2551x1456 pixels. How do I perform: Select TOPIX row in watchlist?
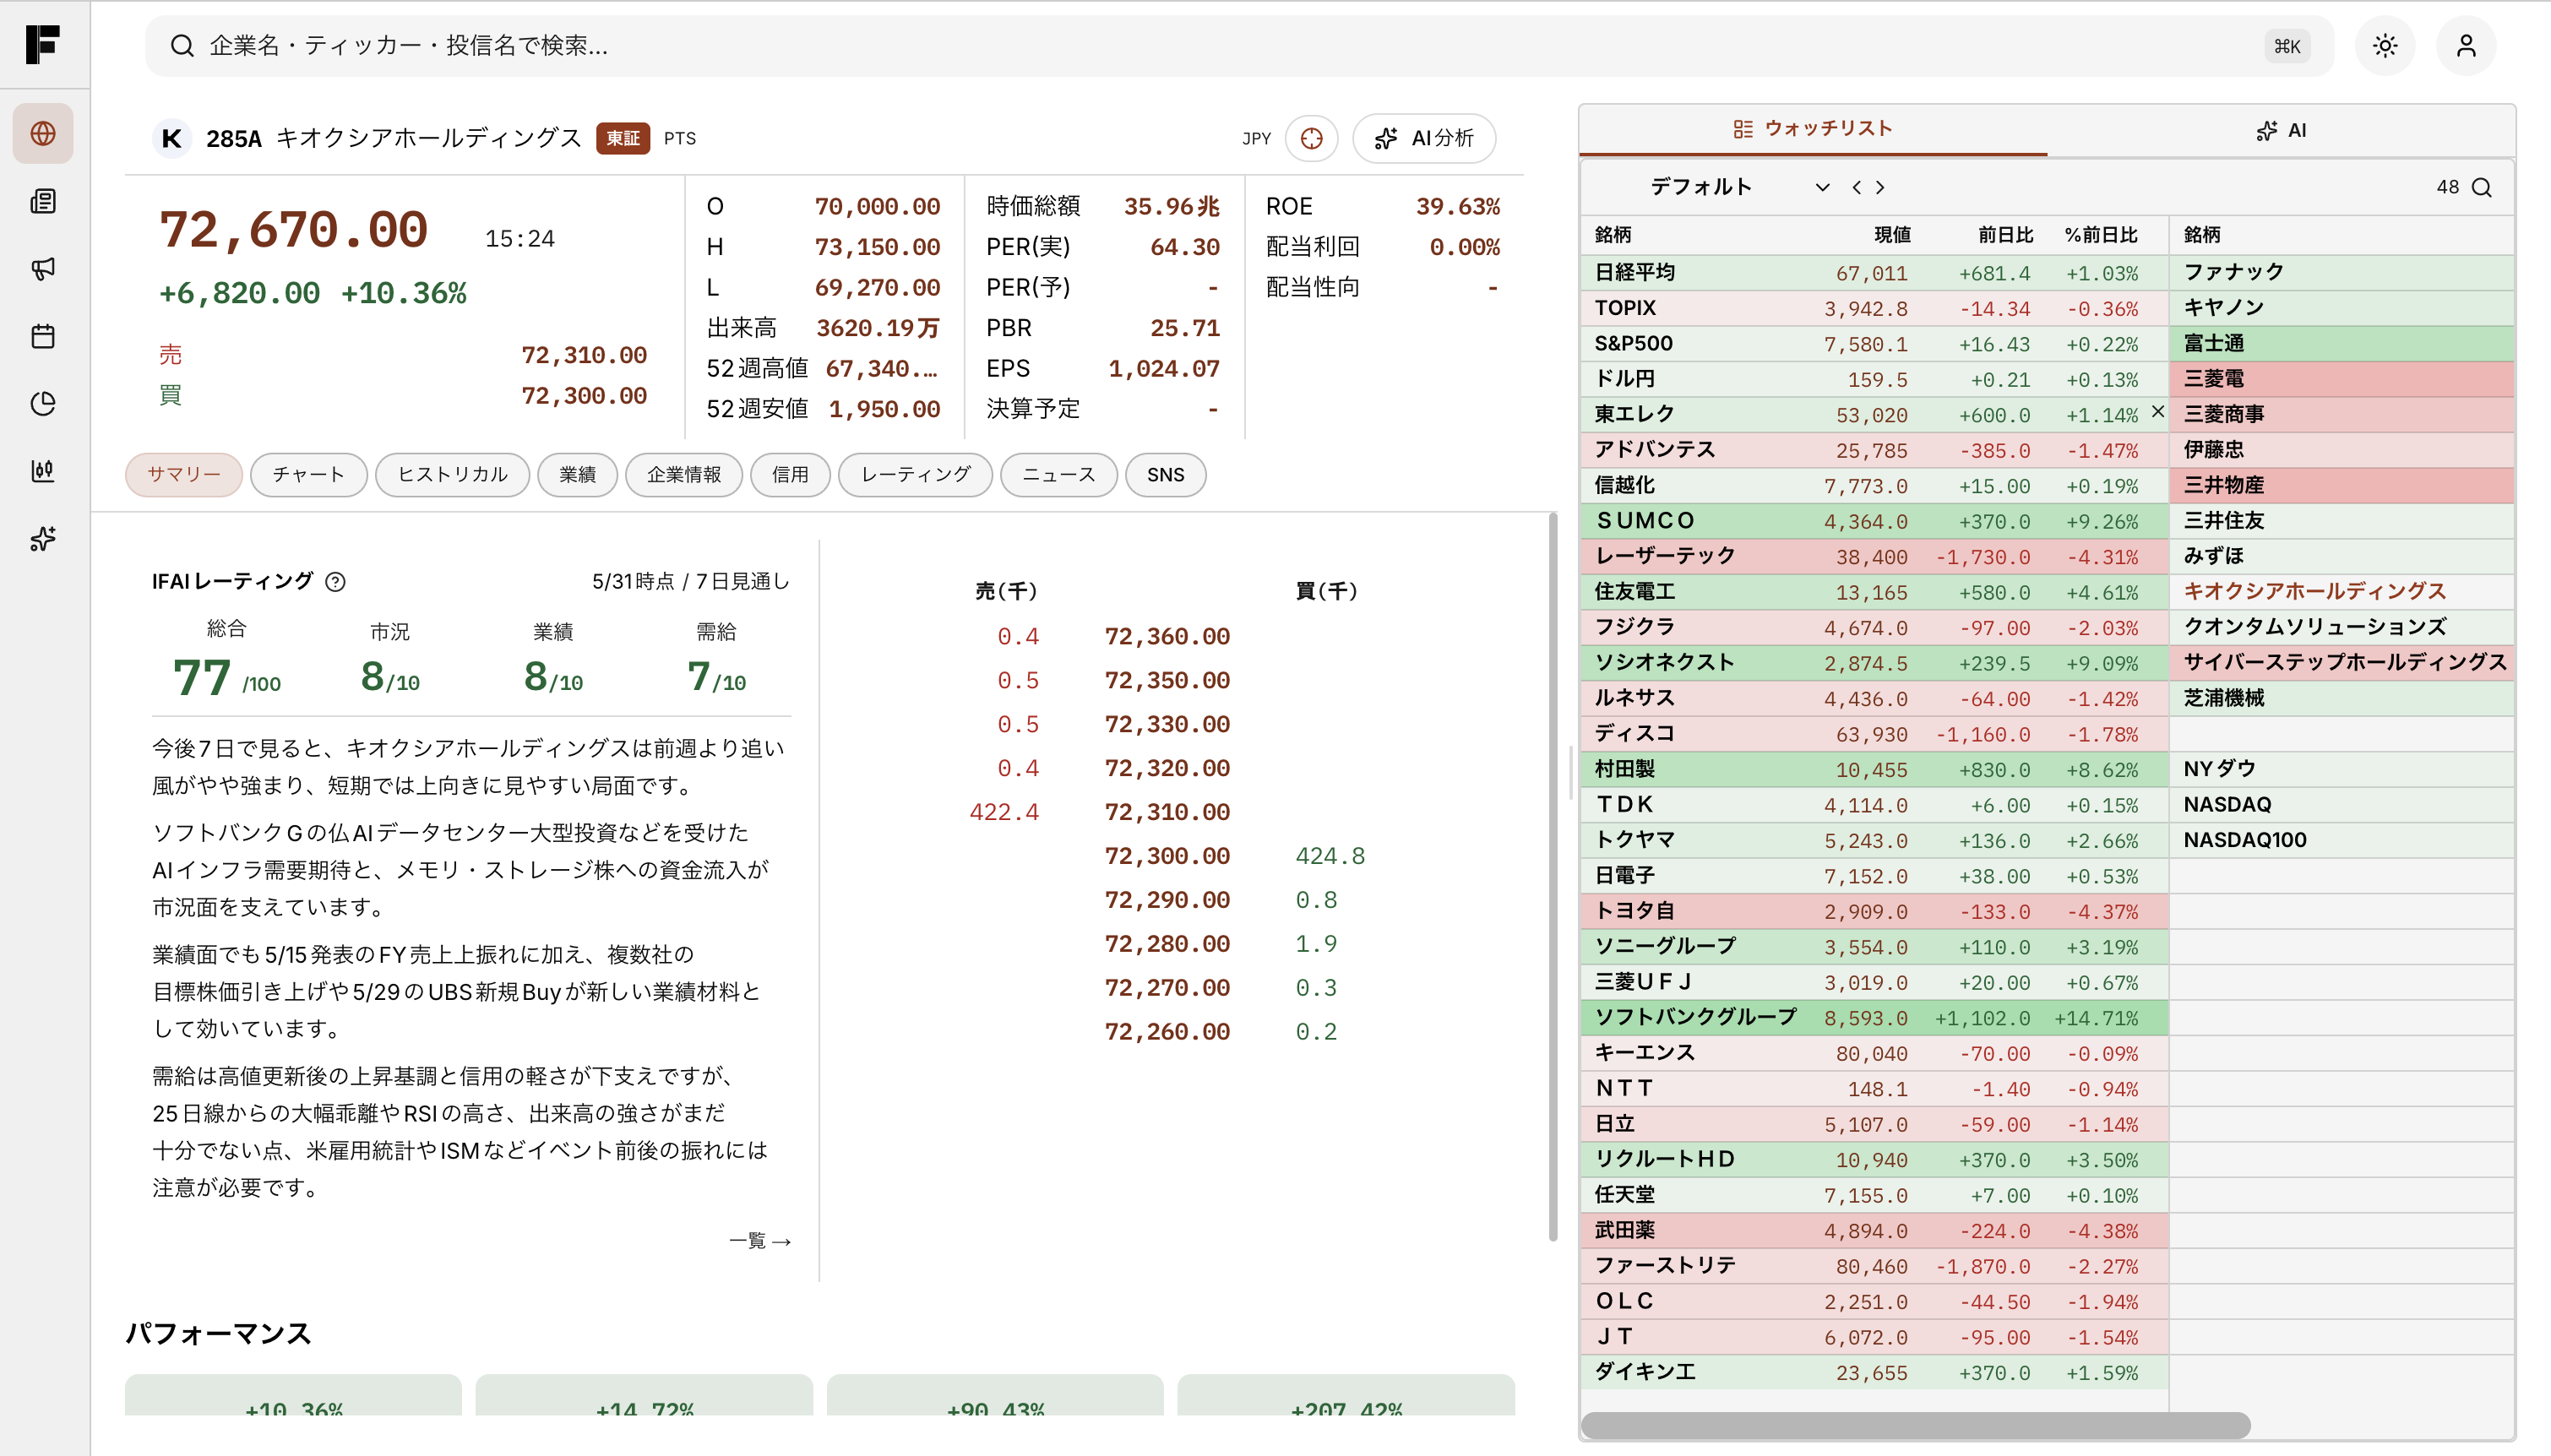1874,308
